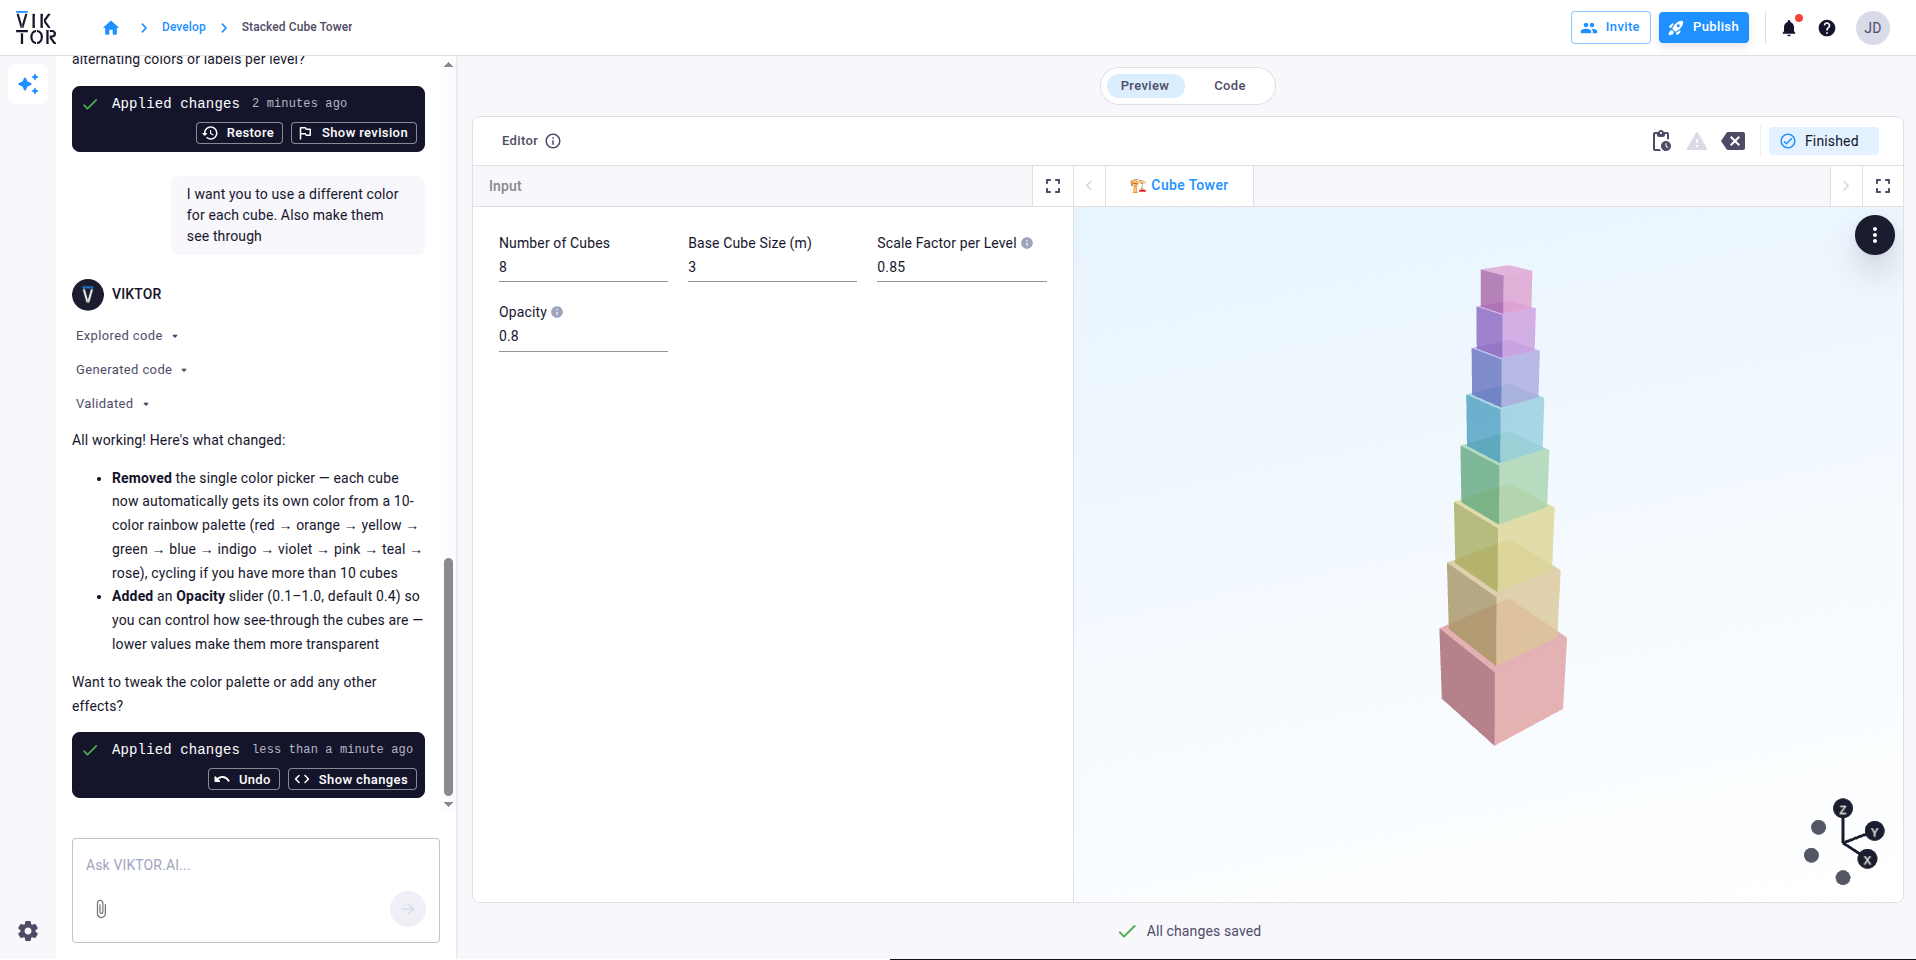Image resolution: width=1916 pixels, height=960 pixels.
Task: Open the notifications bell
Action: (x=1789, y=28)
